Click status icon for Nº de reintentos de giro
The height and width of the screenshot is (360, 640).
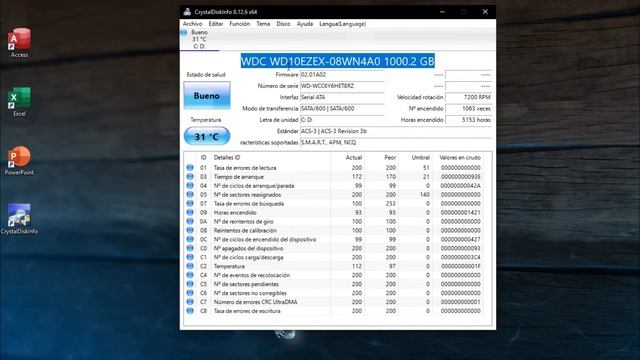pyautogui.click(x=190, y=221)
